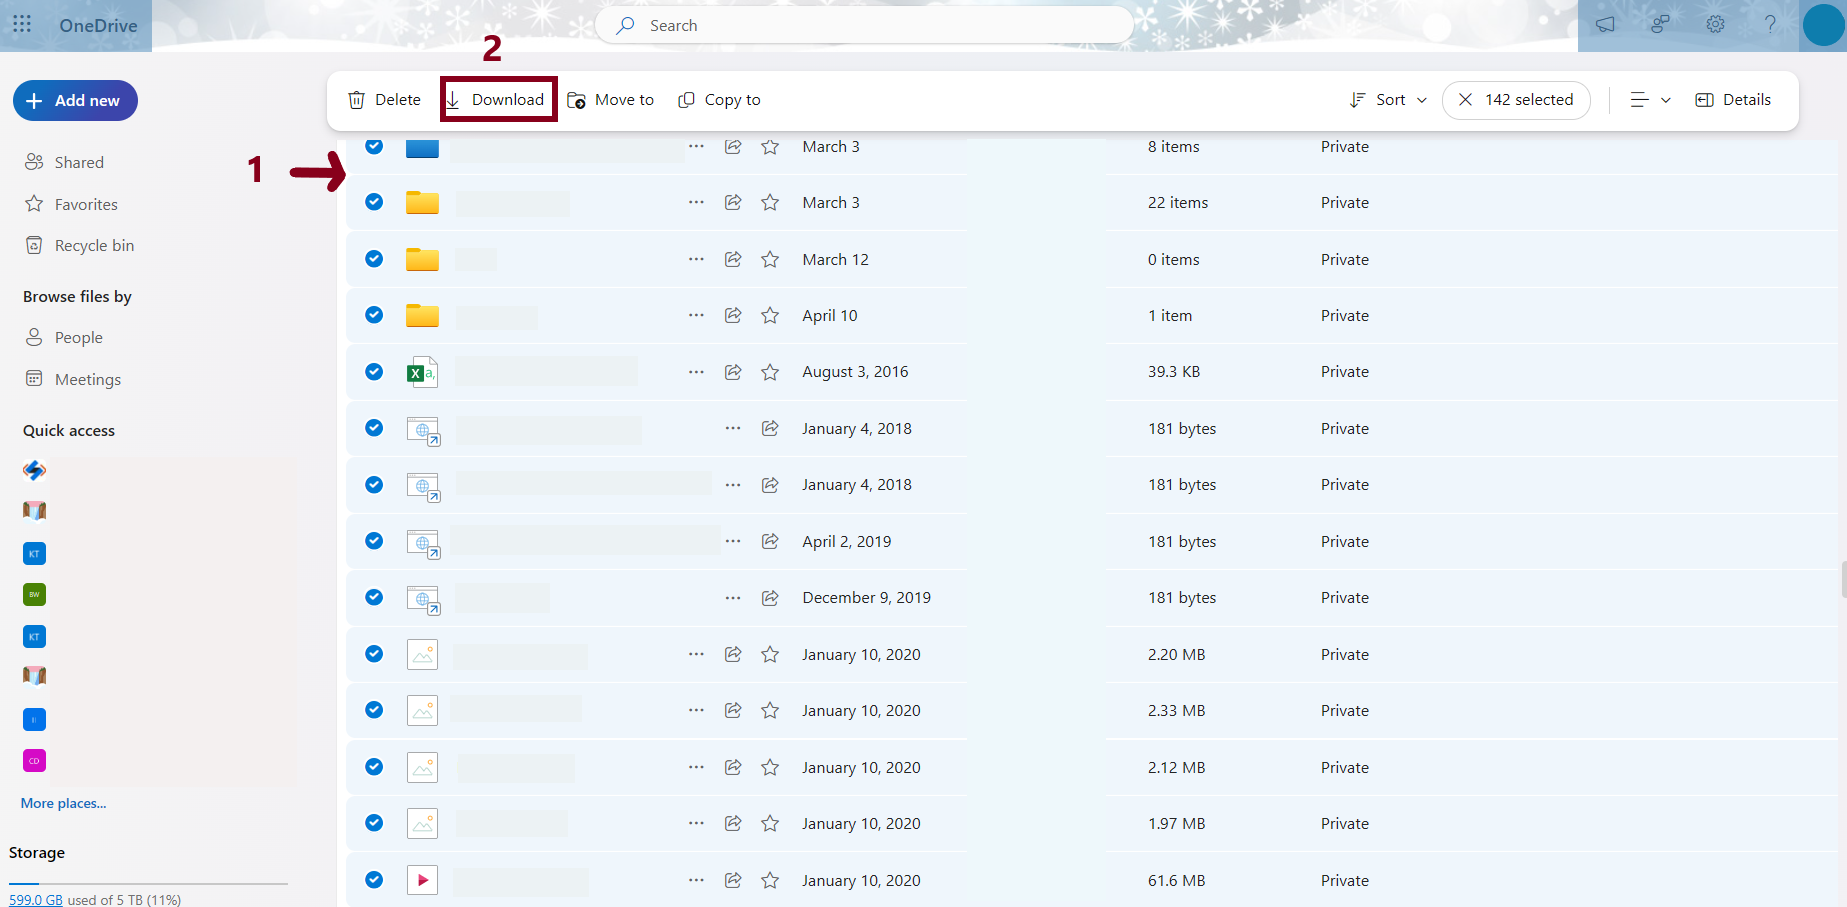
Task: Open the 61.6 MB video file icon
Action: 422,880
